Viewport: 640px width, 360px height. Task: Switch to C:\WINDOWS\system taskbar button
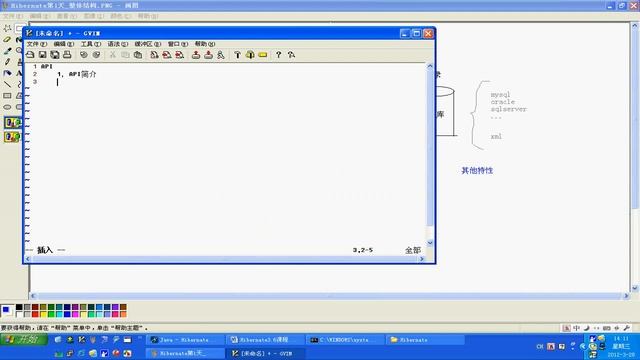tap(345, 340)
